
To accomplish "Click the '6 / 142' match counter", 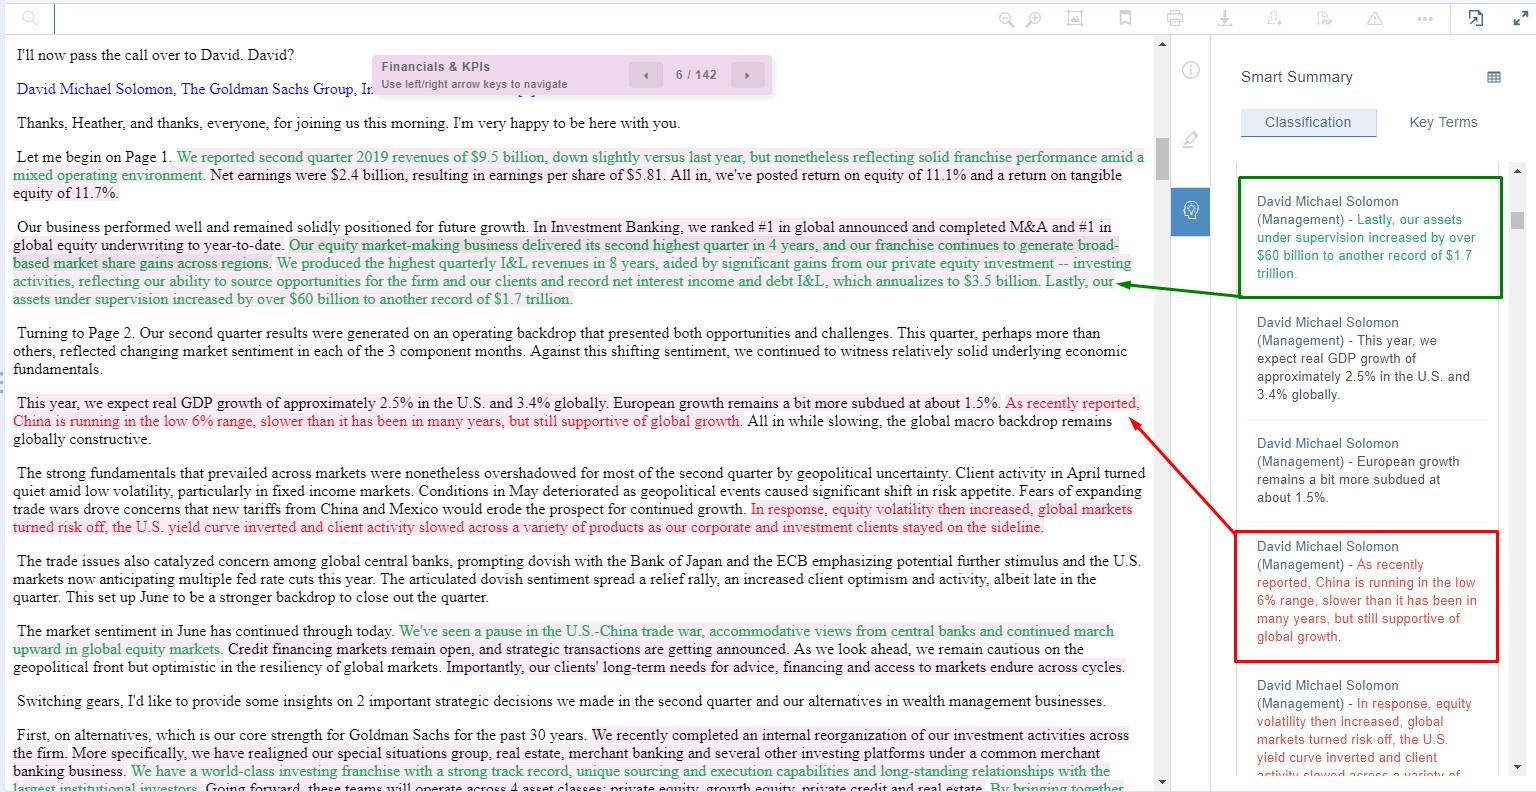I will (696, 75).
